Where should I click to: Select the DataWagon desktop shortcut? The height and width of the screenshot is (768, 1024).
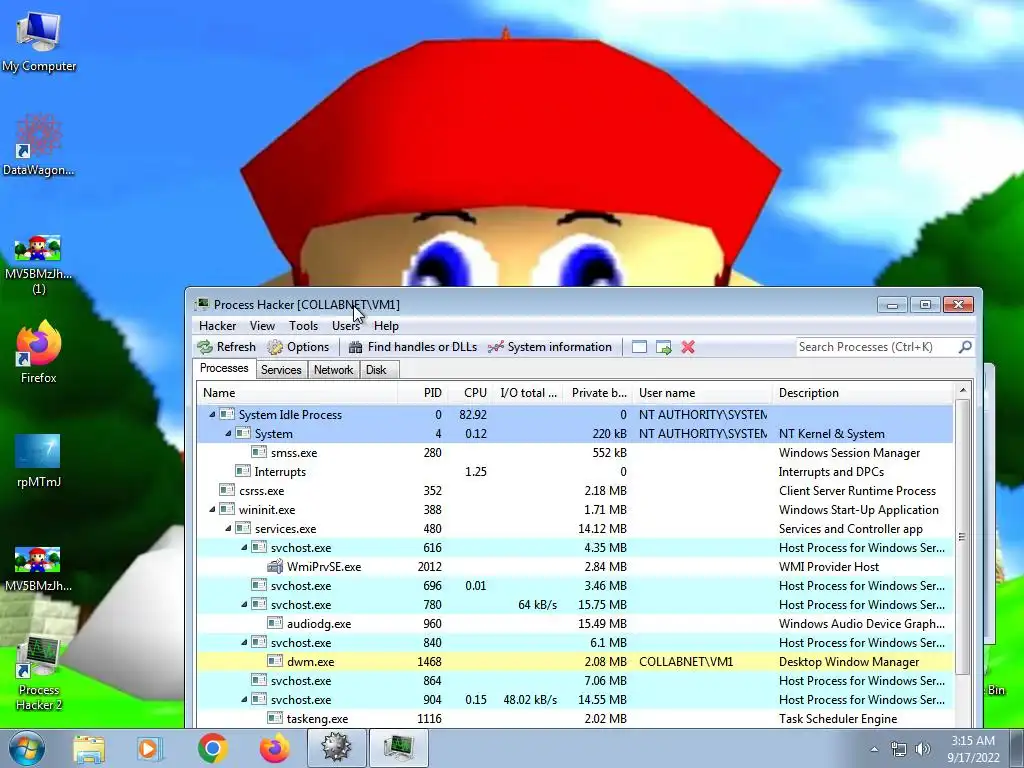39,145
